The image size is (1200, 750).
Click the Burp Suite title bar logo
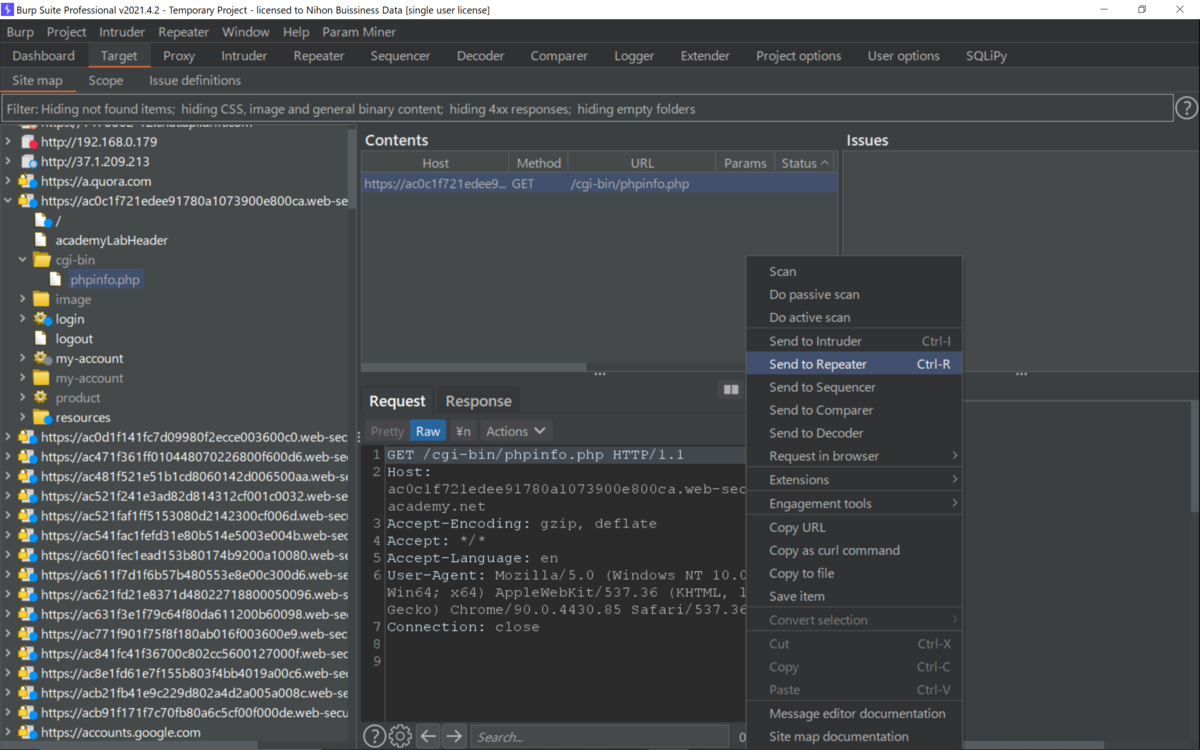[9, 9]
